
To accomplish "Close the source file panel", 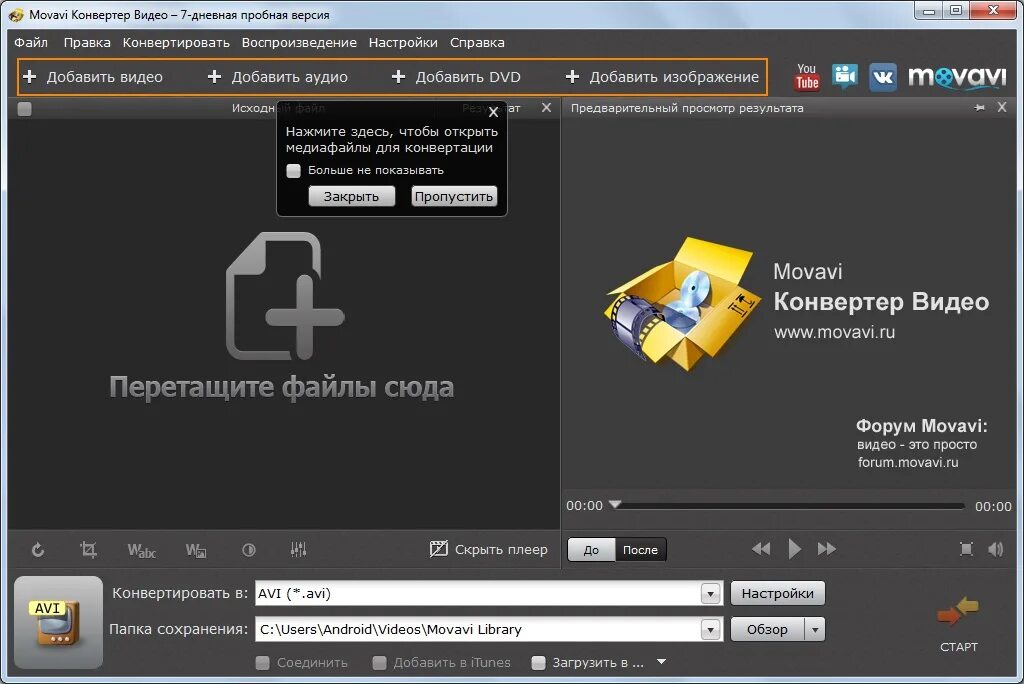I will [x=547, y=108].
